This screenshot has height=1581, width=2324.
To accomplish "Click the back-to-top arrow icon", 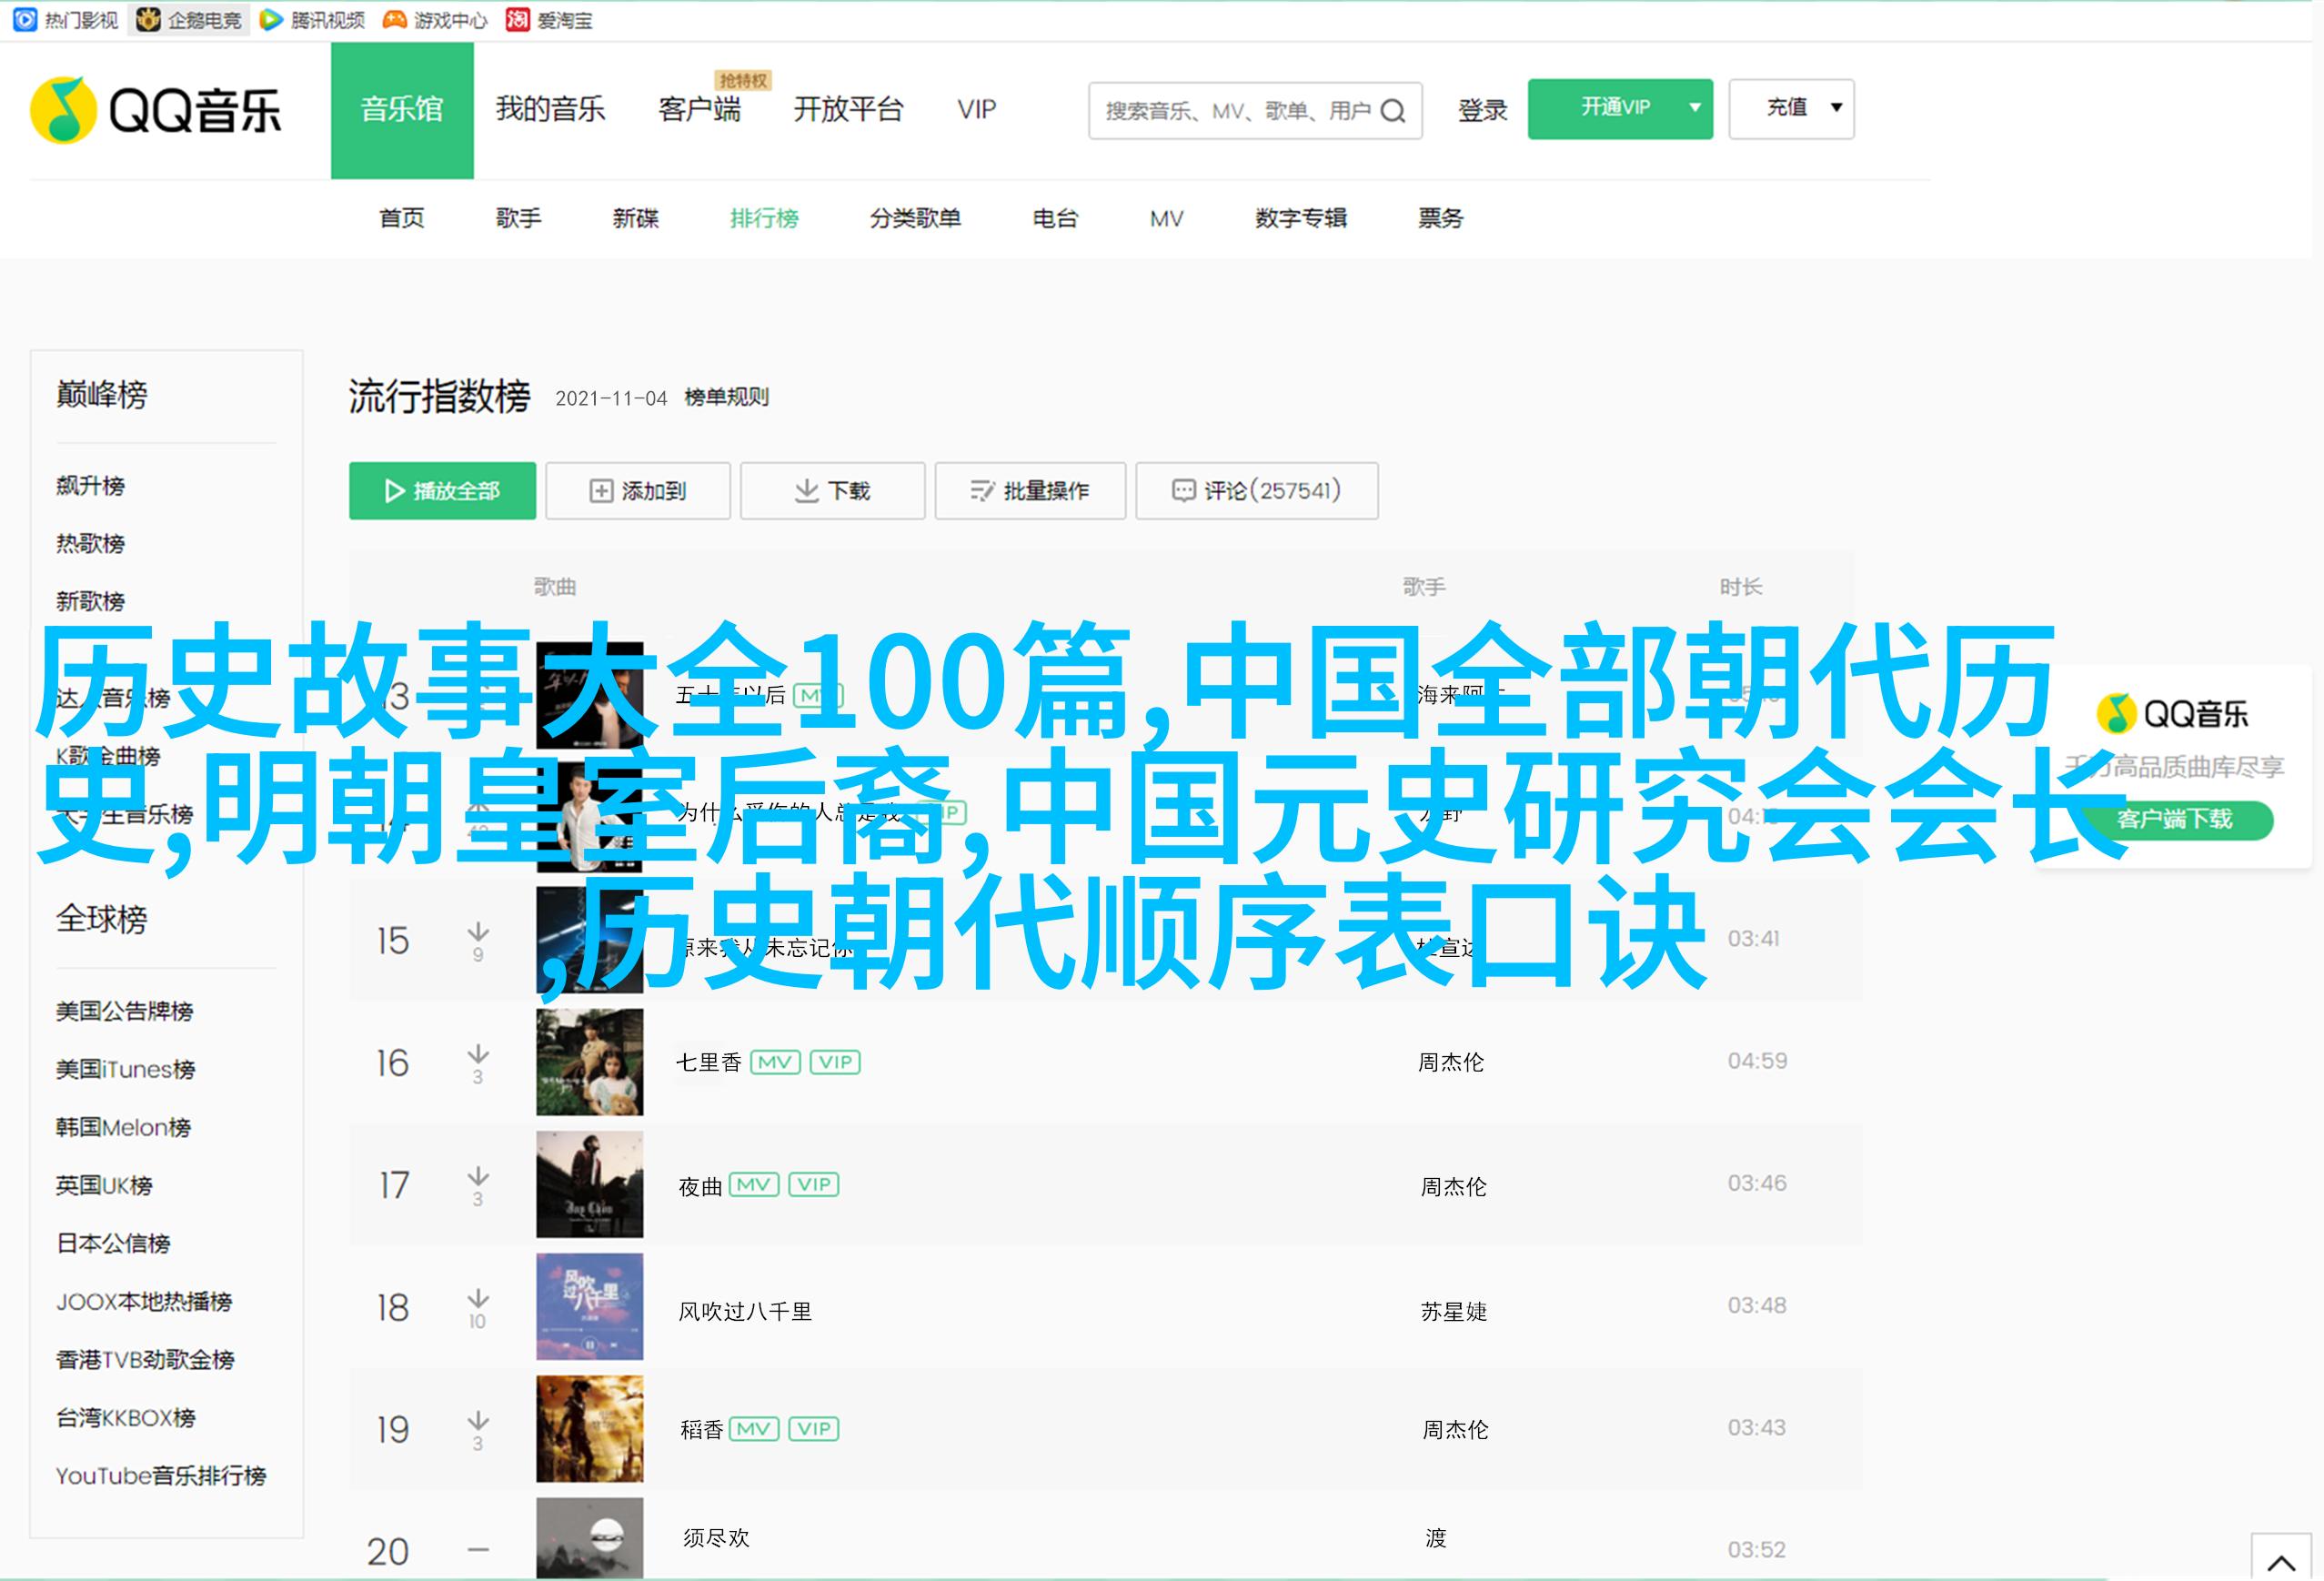I will pyautogui.click(x=2281, y=1561).
